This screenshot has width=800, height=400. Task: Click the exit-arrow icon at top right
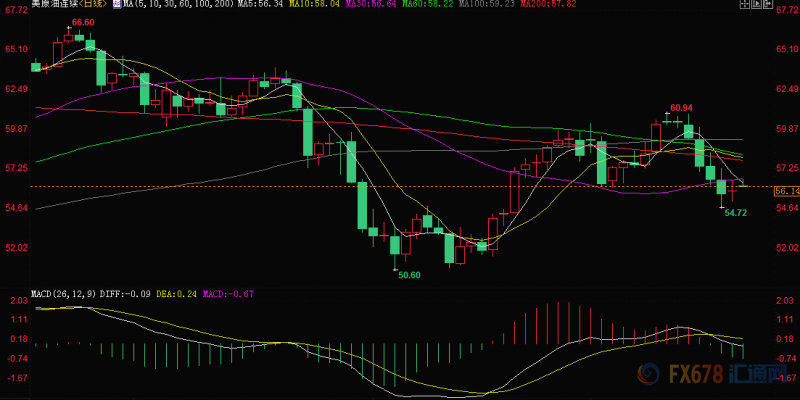(x=768, y=4)
